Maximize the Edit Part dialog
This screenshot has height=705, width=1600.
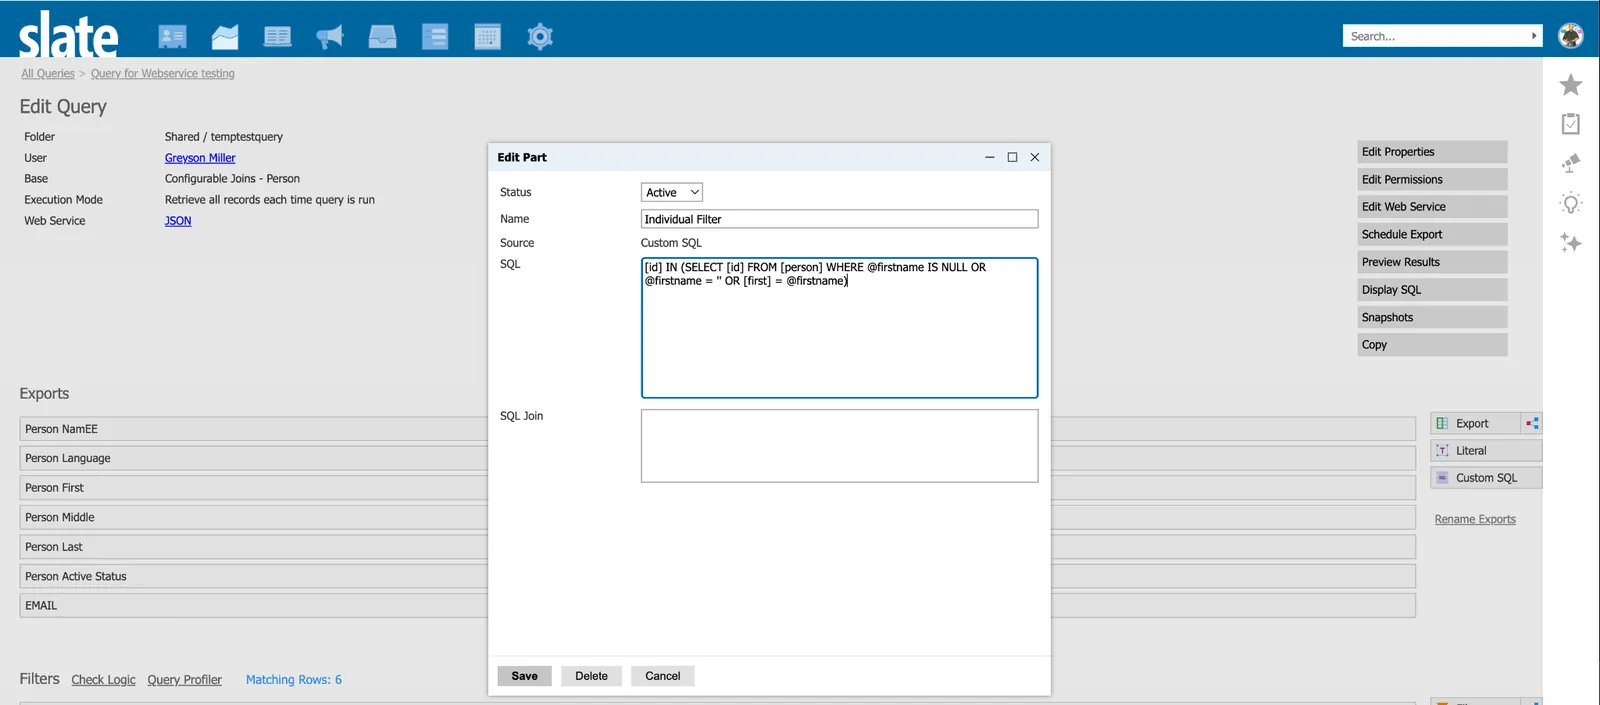pyautogui.click(x=1012, y=157)
